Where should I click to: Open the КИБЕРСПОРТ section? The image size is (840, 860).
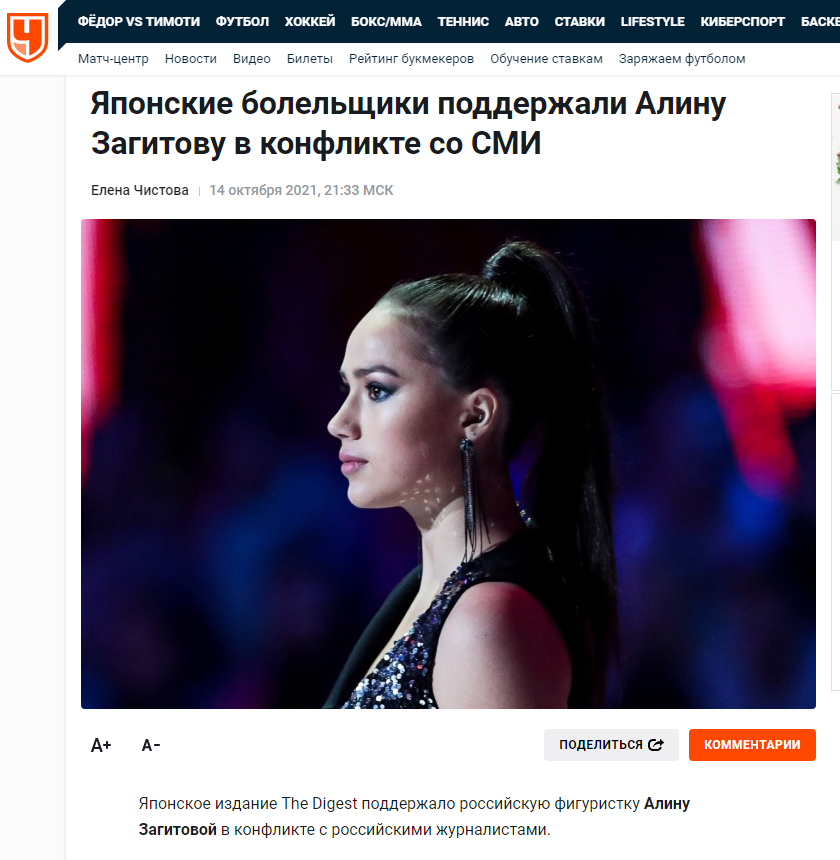click(742, 21)
